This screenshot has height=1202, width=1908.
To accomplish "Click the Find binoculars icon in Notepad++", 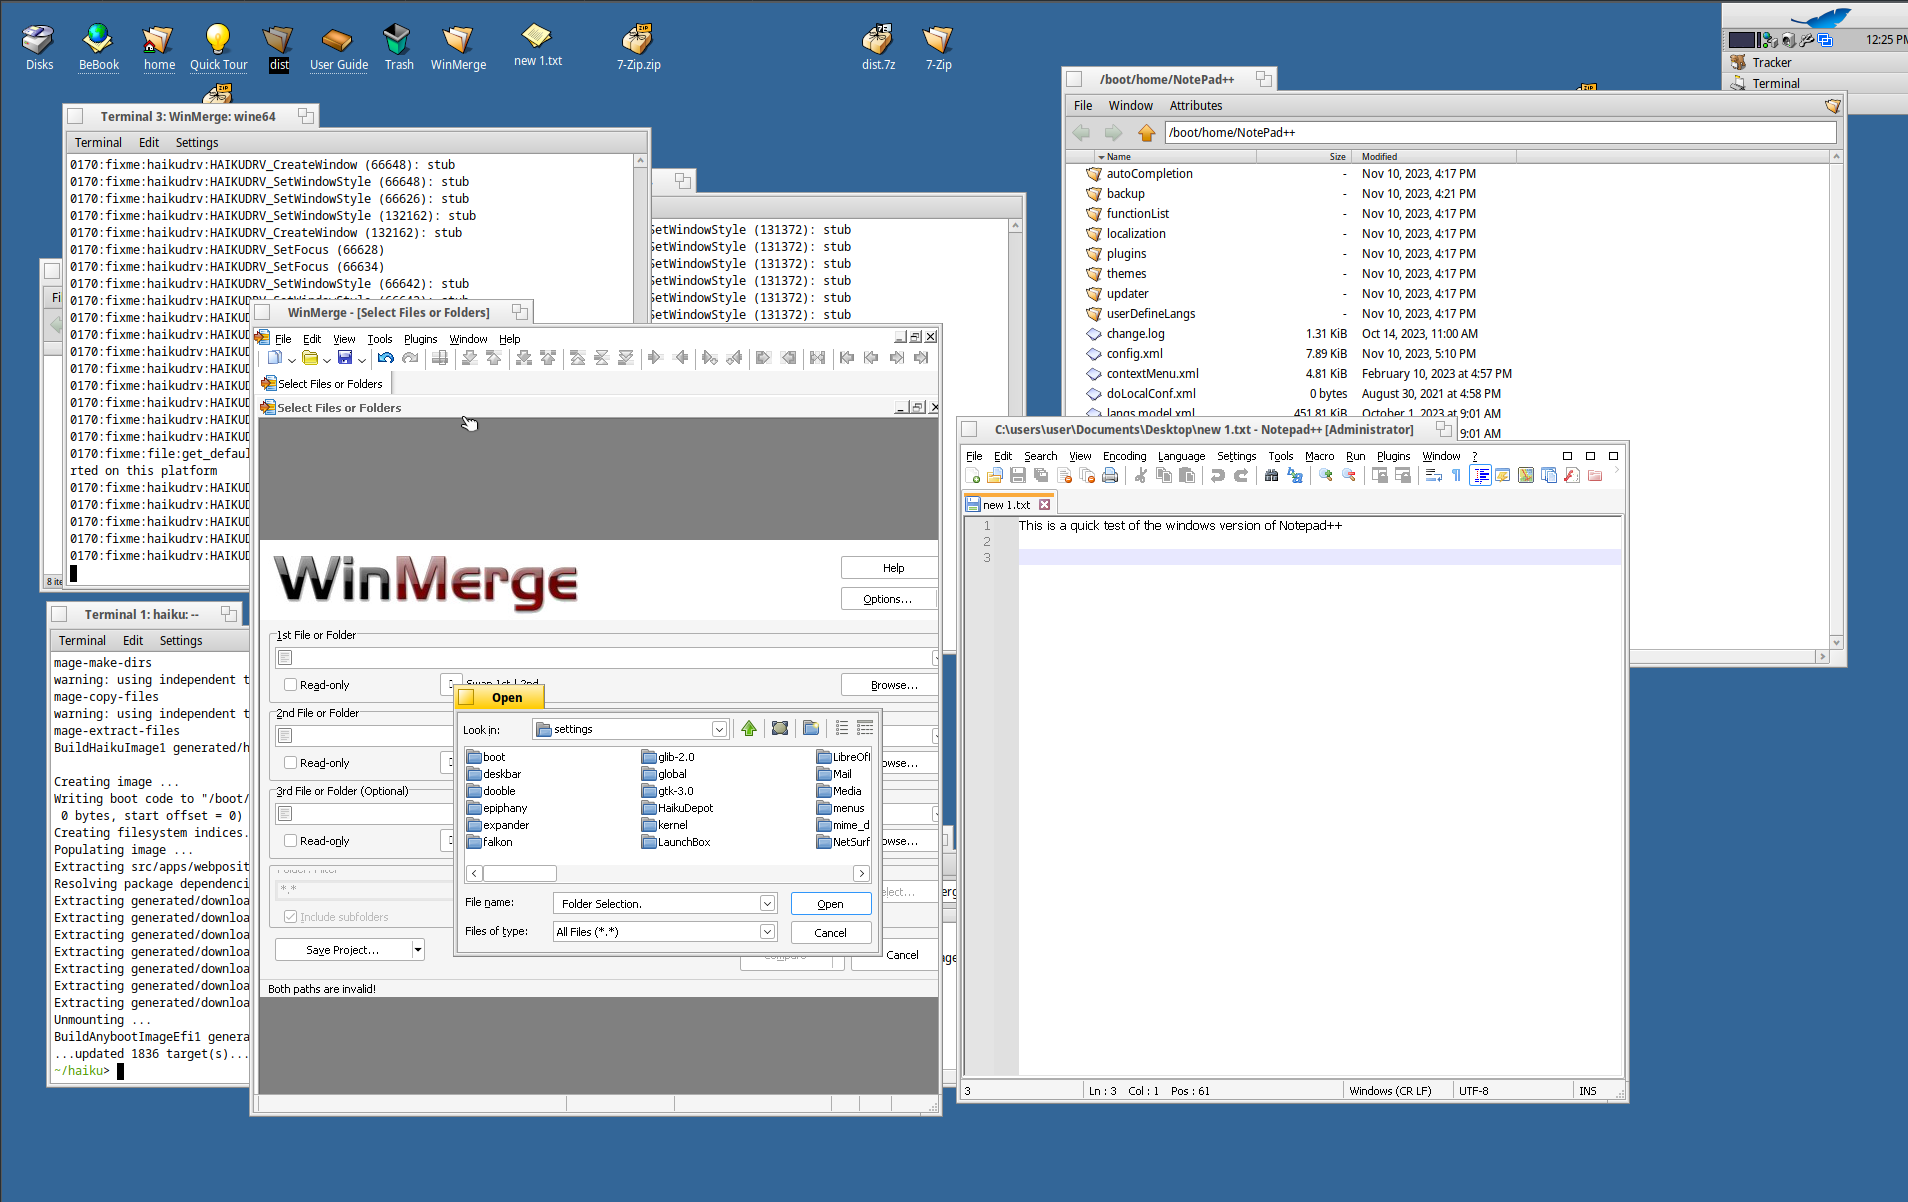I will [1272, 476].
